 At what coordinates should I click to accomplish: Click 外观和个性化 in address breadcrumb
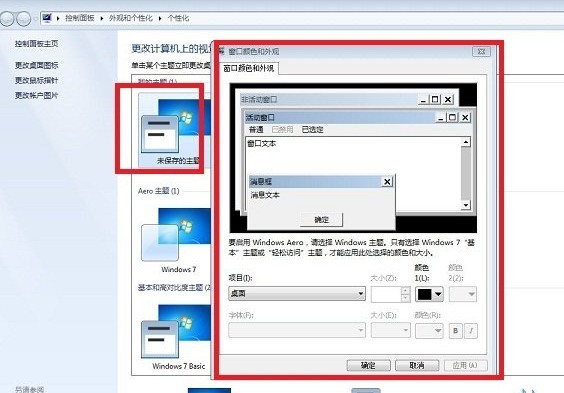(x=131, y=18)
